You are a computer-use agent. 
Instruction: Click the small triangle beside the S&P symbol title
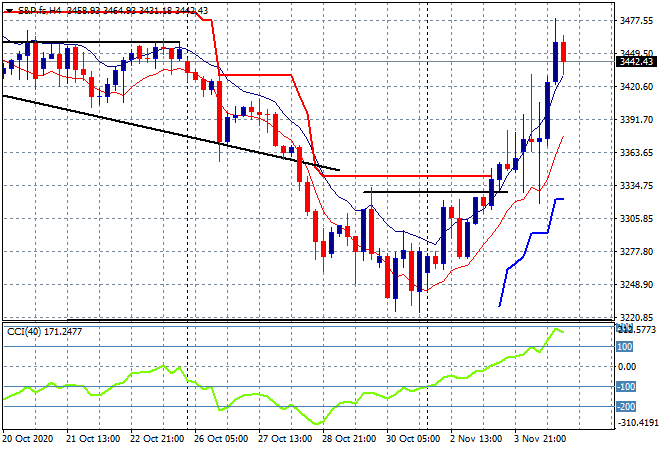pyautogui.click(x=9, y=11)
